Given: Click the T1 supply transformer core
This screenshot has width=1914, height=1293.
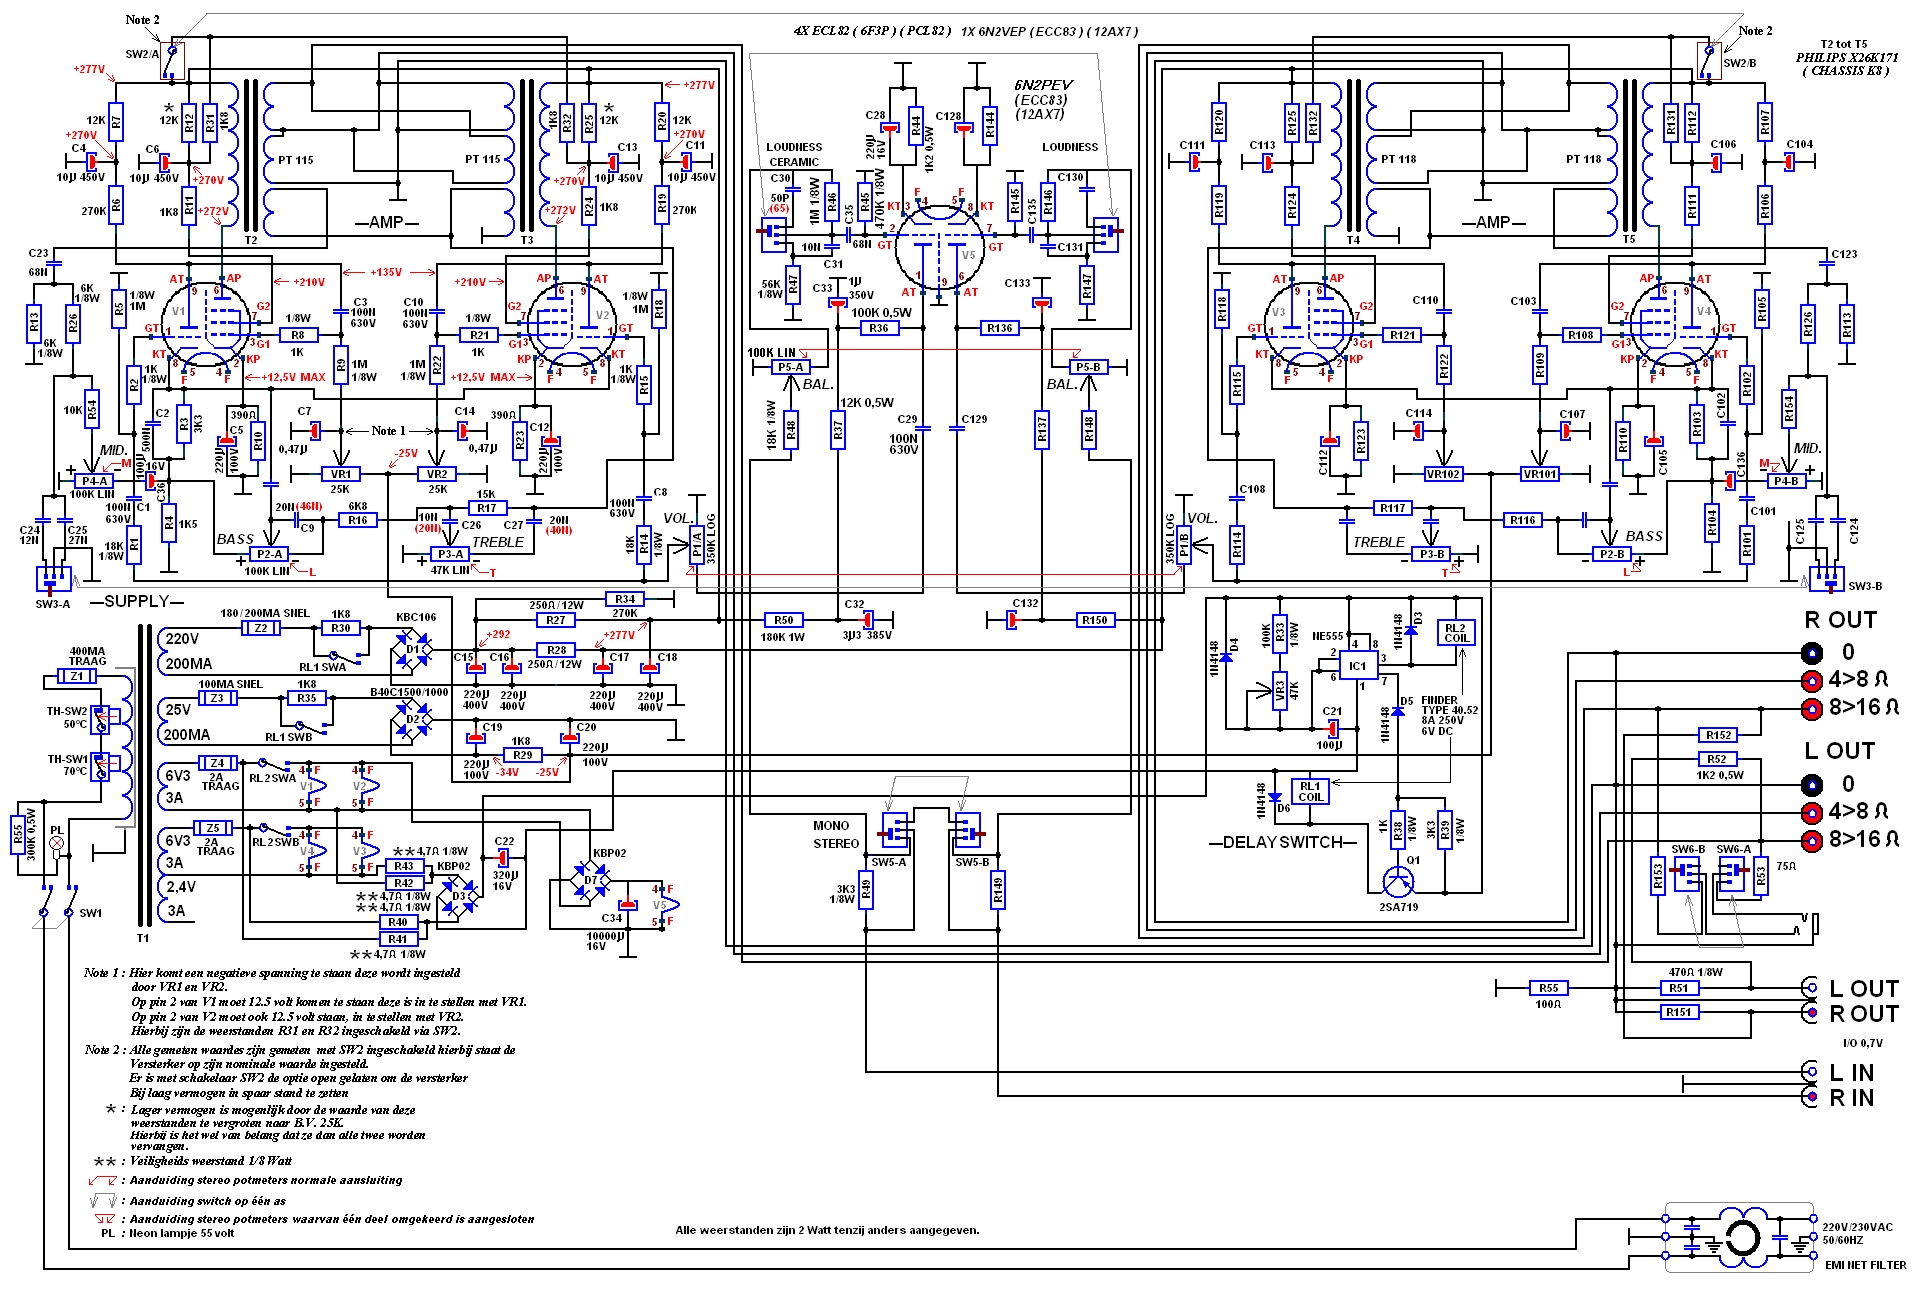Looking at the screenshot, I should click(144, 775).
